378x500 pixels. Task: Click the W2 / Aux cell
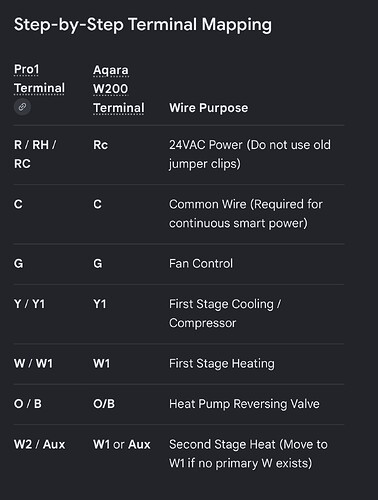tap(40, 444)
